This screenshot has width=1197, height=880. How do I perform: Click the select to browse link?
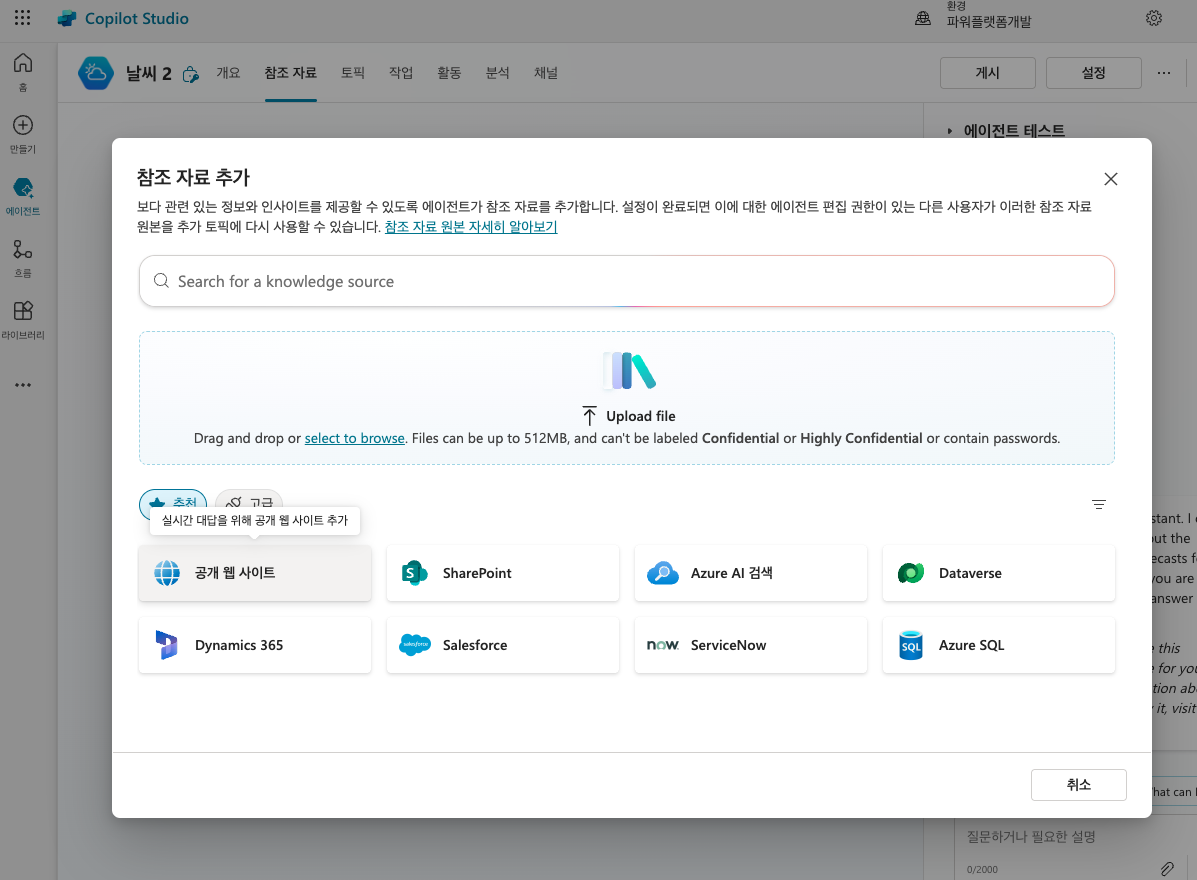pyautogui.click(x=354, y=438)
